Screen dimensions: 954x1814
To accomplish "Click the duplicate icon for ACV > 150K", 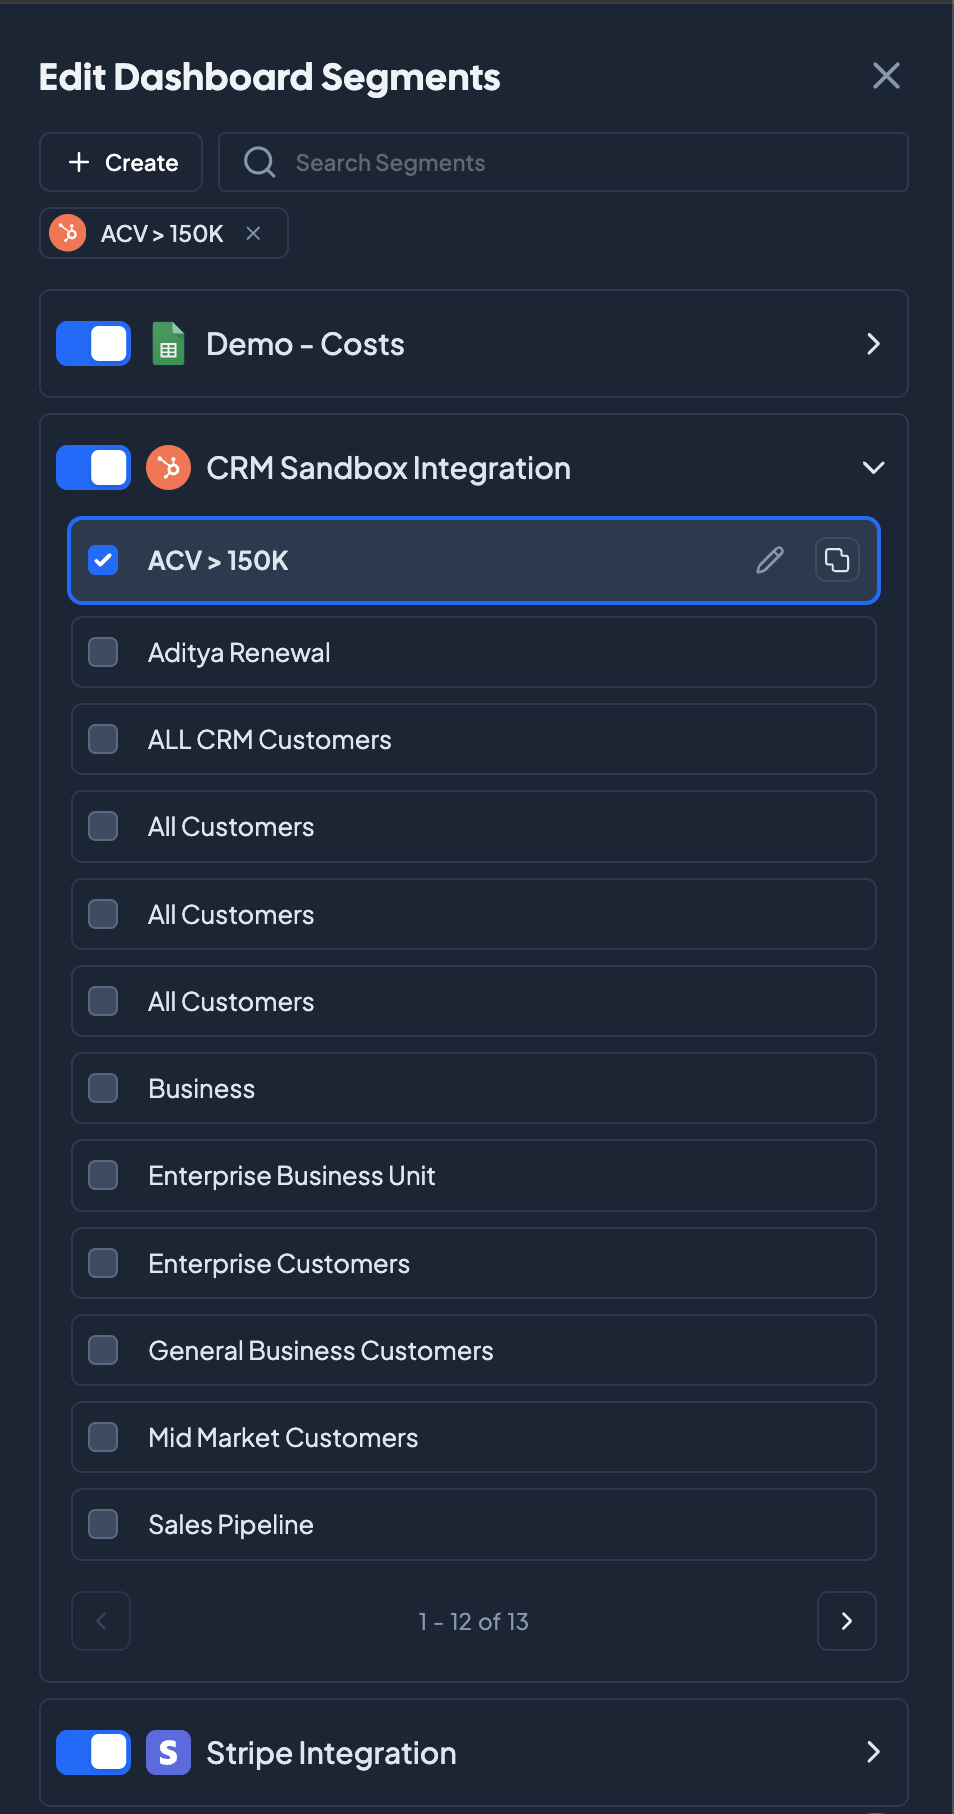I will tap(837, 560).
